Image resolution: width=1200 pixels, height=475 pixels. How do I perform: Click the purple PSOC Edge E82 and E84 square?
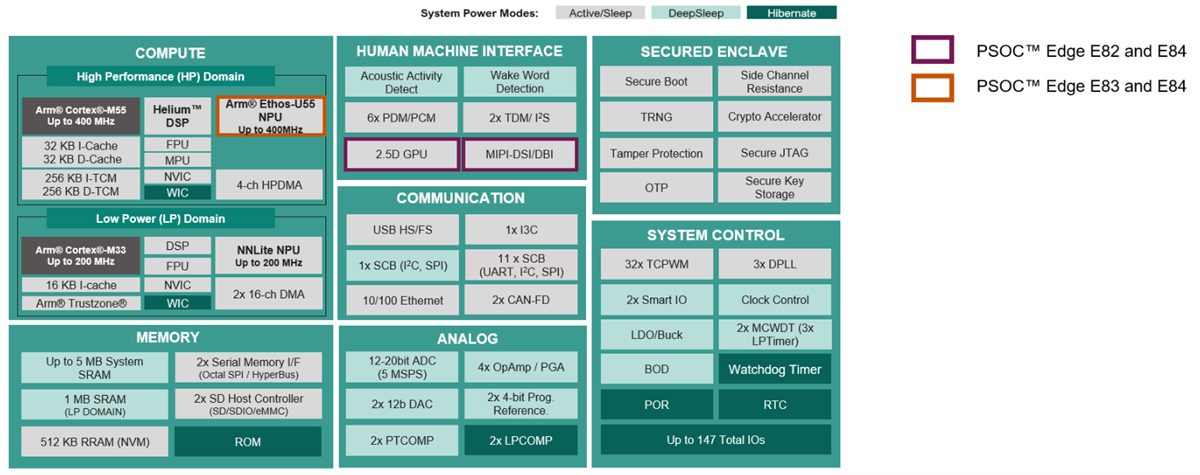click(933, 52)
